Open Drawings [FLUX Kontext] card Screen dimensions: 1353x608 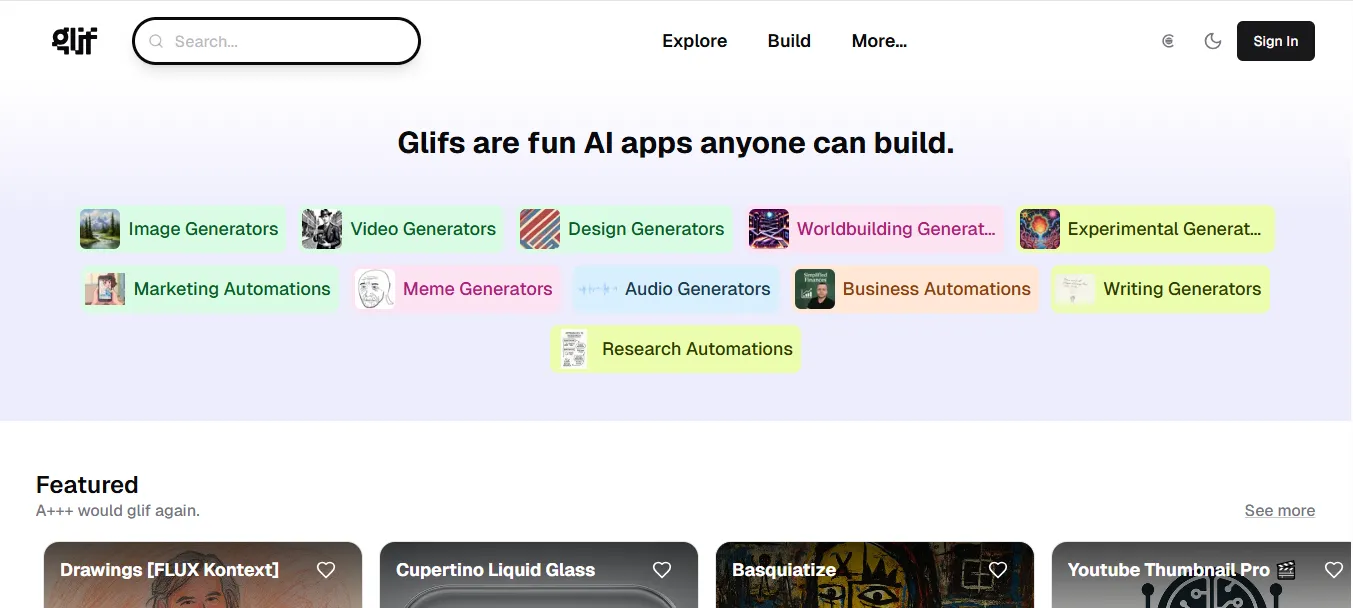[203, 575]
